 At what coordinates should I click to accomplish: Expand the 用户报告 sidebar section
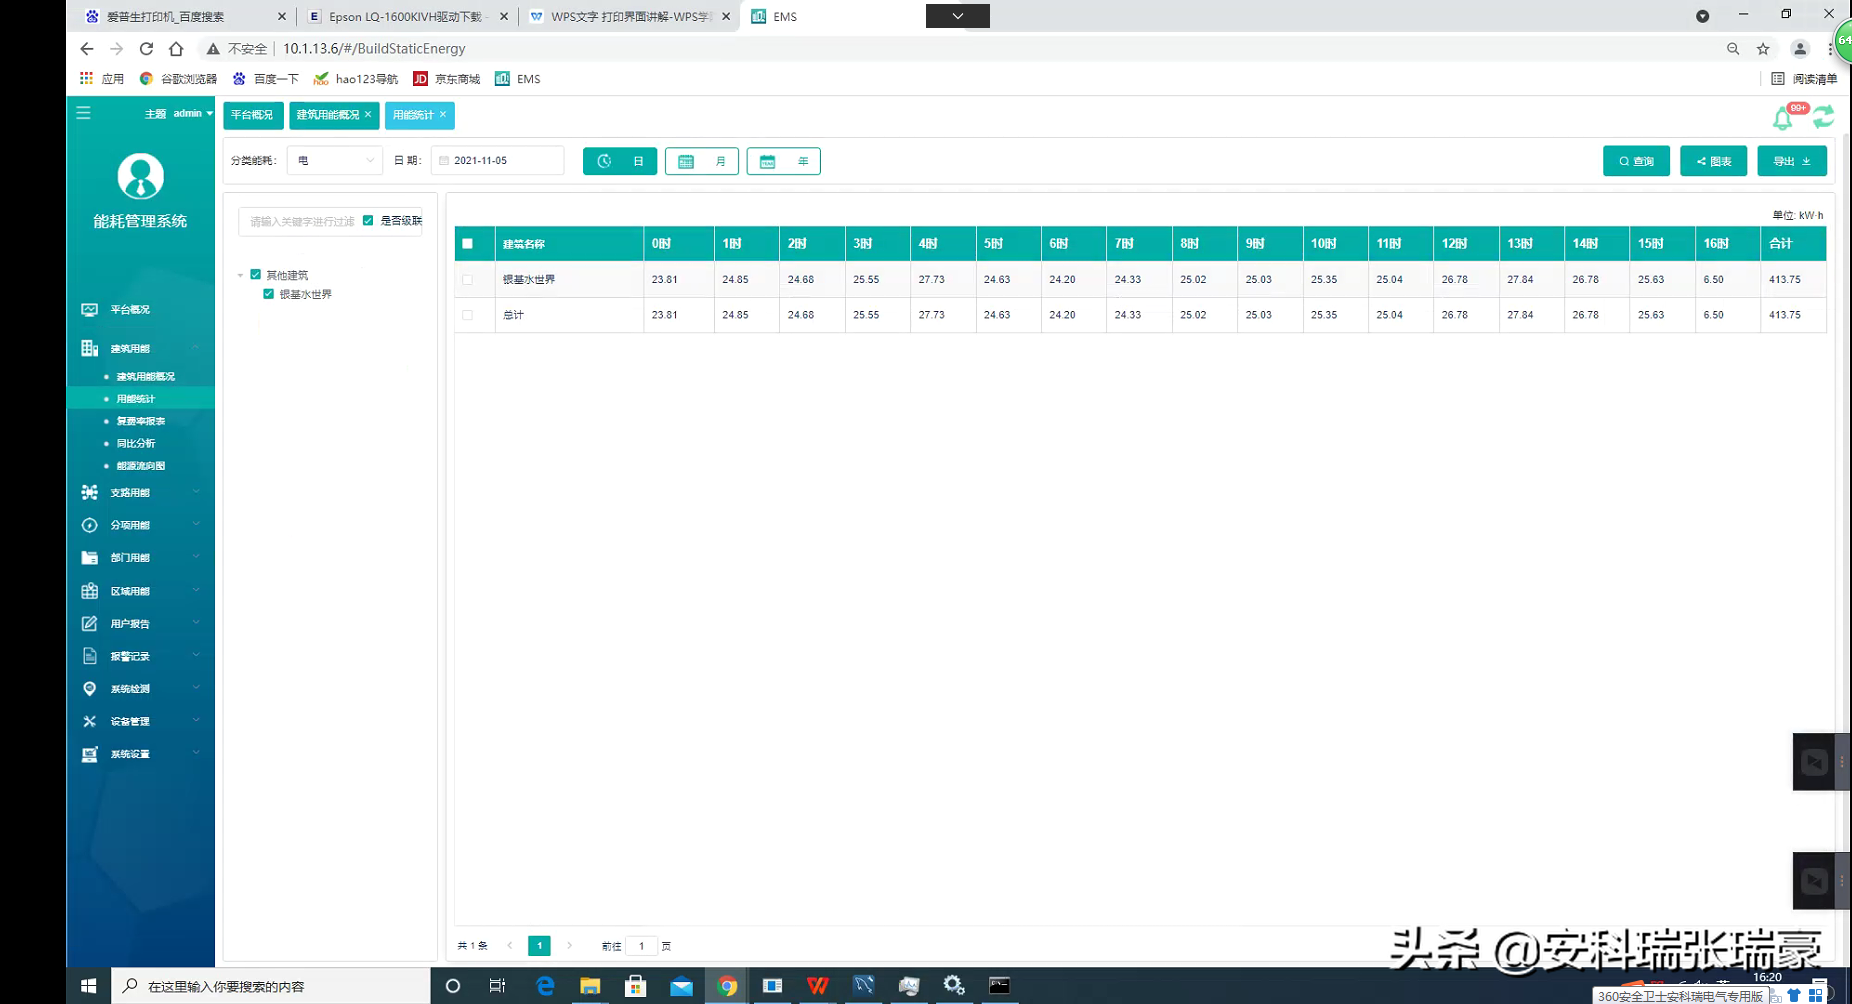pos(140,624)
